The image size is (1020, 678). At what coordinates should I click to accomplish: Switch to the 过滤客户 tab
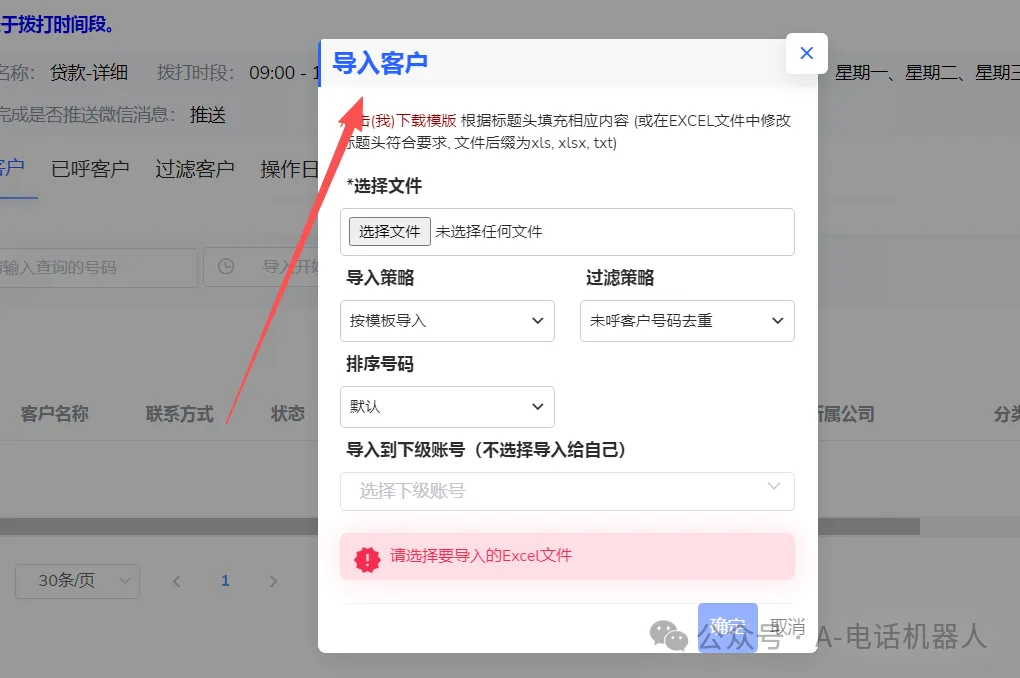[193, 169]
